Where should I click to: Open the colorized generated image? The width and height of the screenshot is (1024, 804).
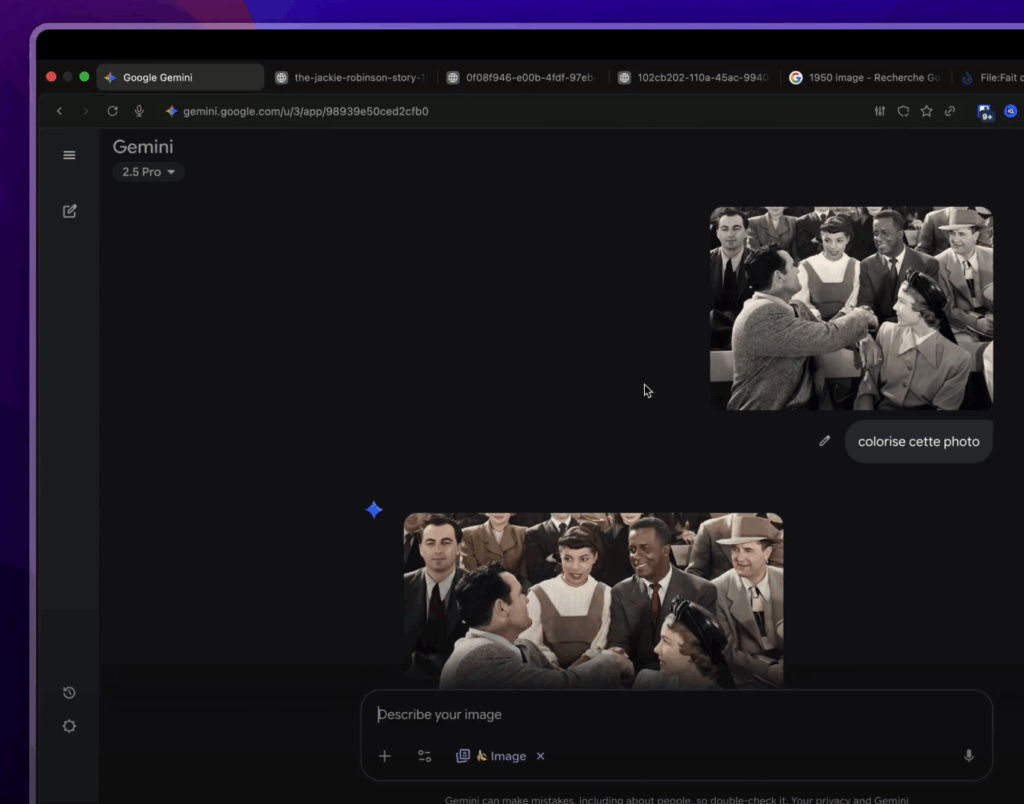[593, 598]
